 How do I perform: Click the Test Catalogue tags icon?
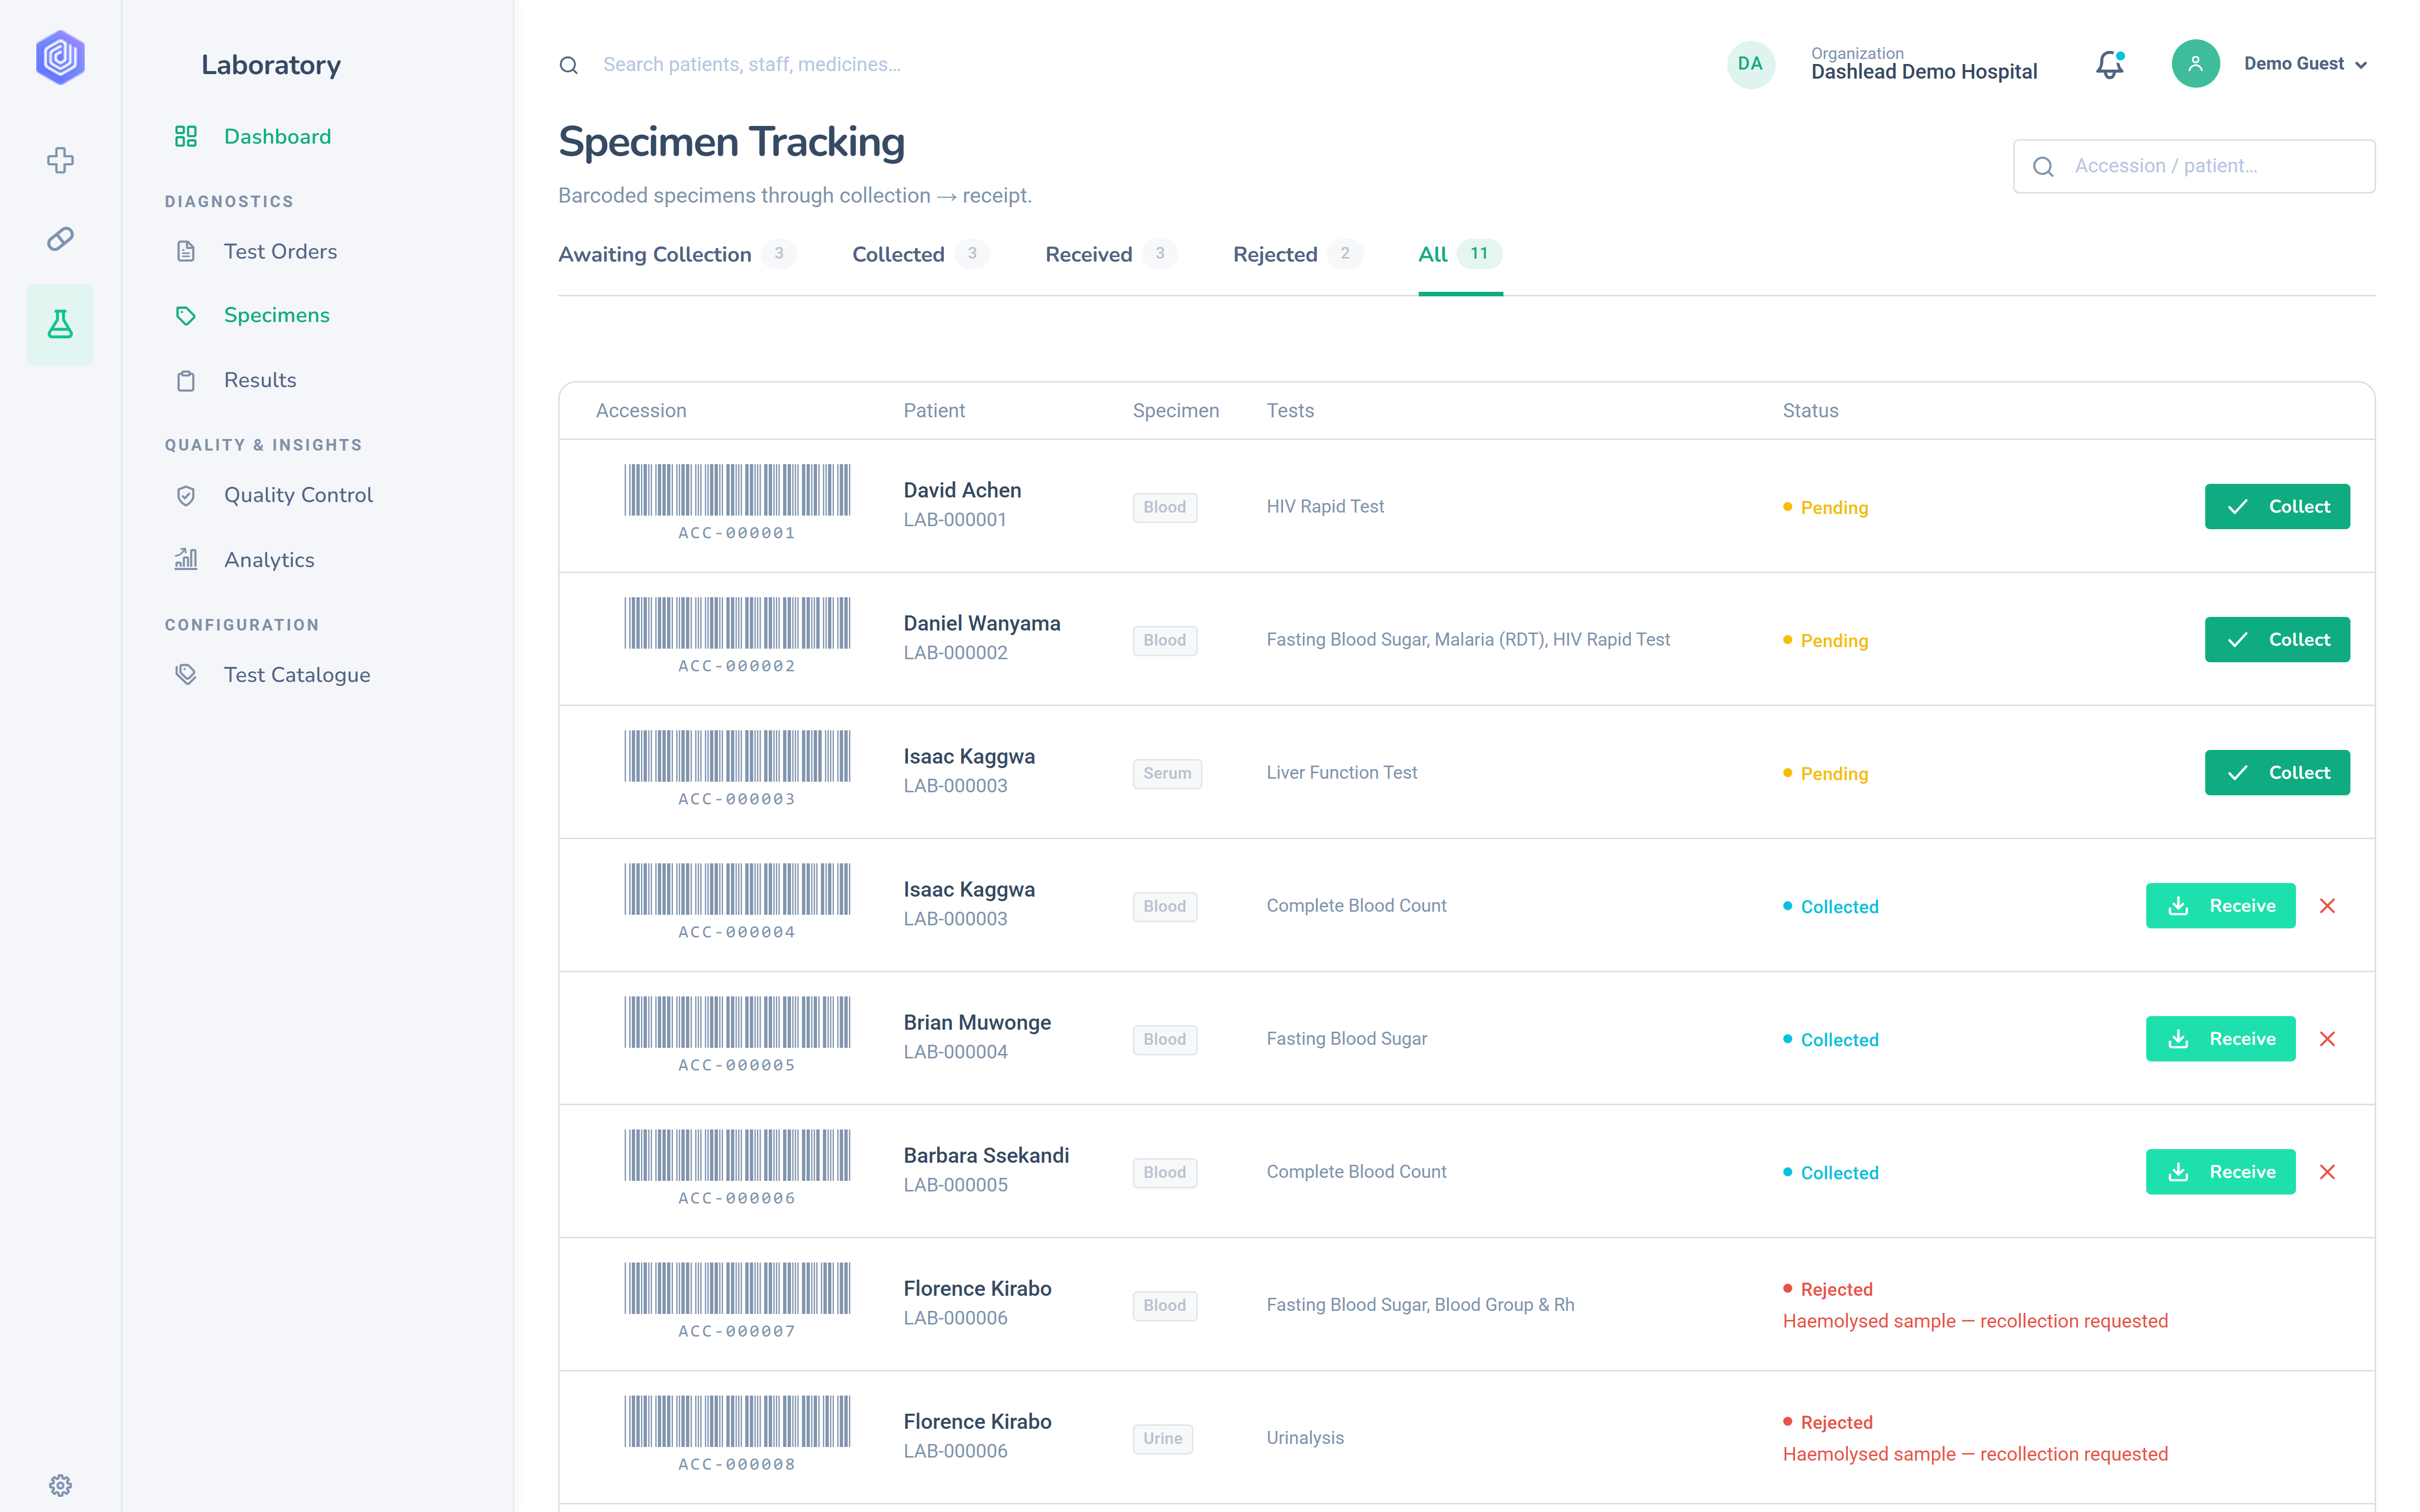click(186, 675)
